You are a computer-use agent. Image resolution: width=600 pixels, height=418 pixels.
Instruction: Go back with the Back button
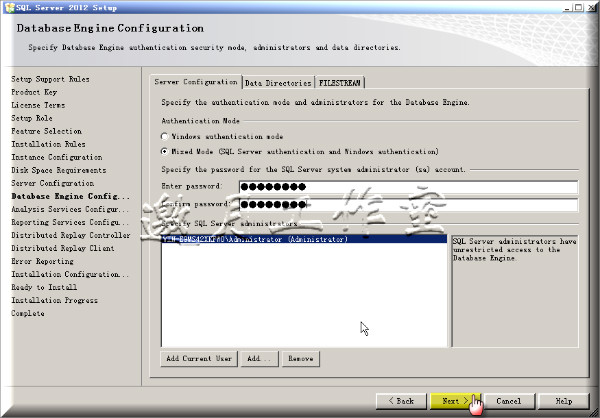401,401
